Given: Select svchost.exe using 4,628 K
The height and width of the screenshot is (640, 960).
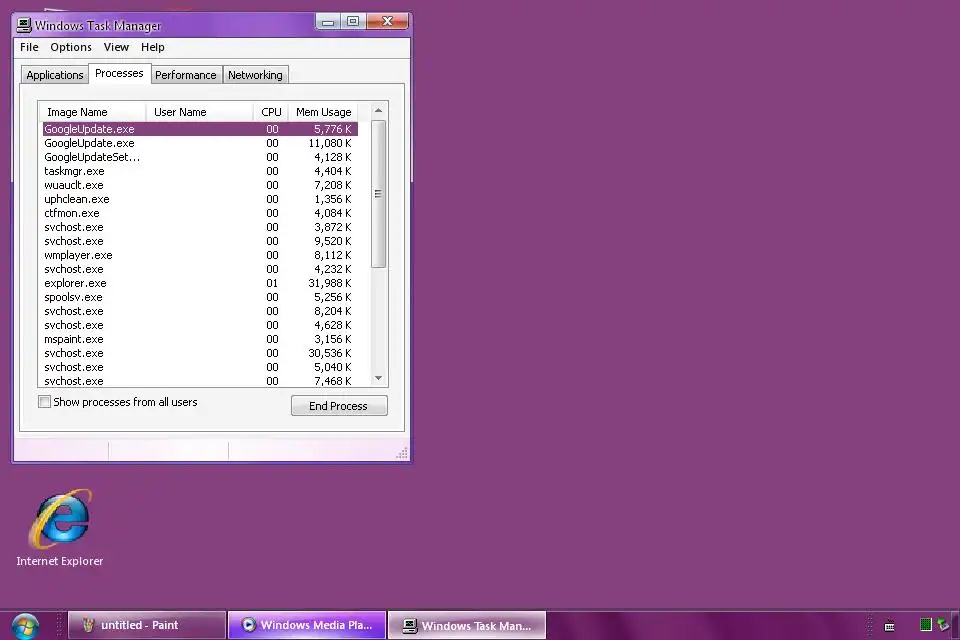Looking at the screenshot, I should coord(200,325).
